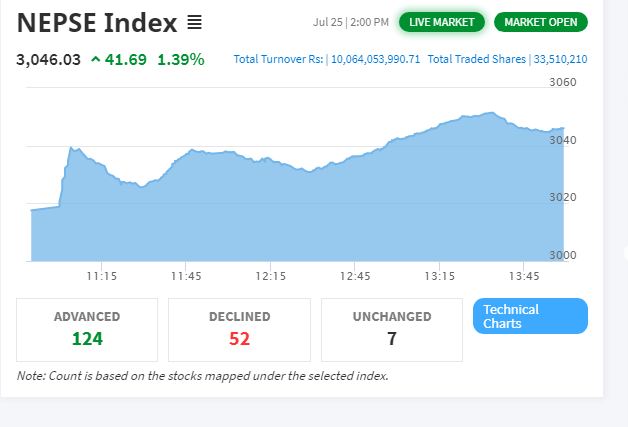
Task: Open Technical Charts
Action: 530,316
